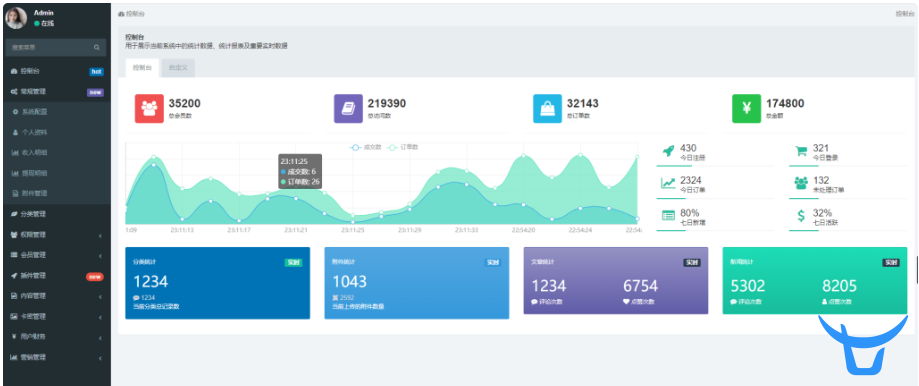The height and width of the screenshot is (386, 919).
Task: Click the 219390 statistic number
Action: pos(387,103)
